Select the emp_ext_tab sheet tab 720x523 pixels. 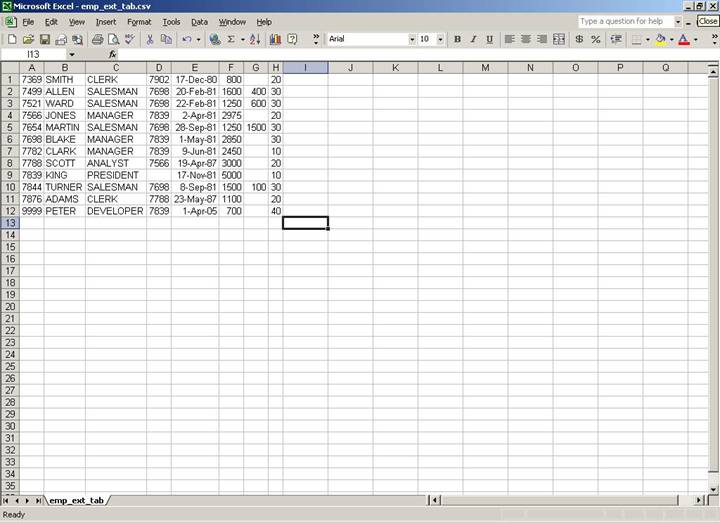(77, 500)
